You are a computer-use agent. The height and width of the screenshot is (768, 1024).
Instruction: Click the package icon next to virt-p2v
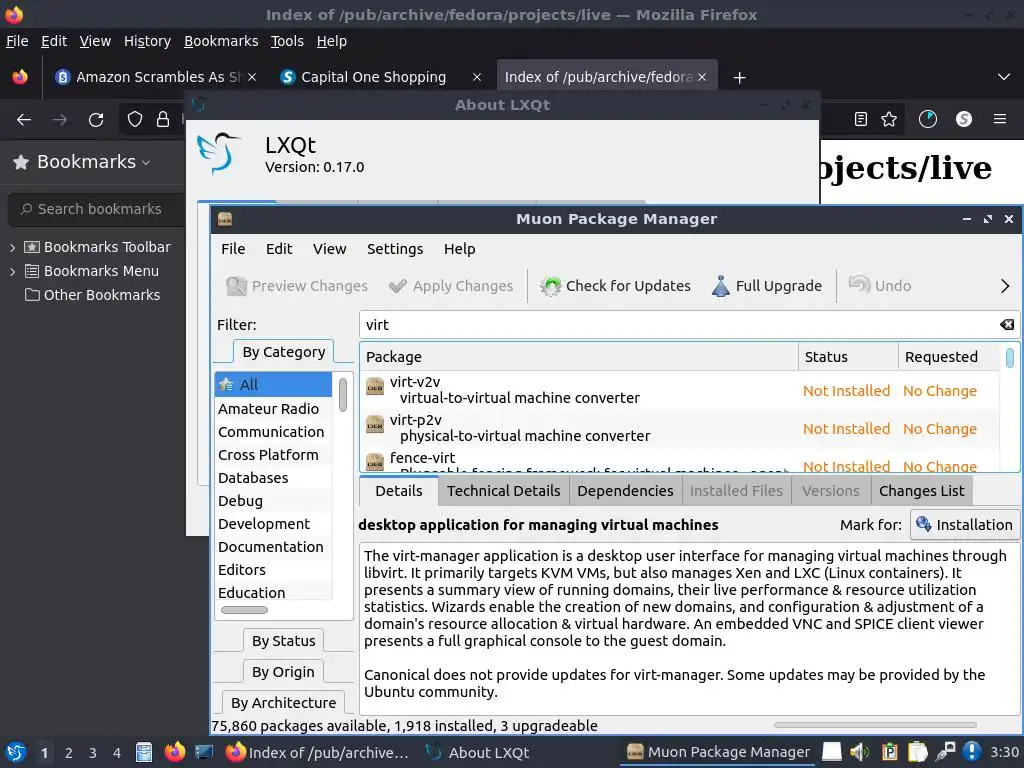tap(375, 425)
